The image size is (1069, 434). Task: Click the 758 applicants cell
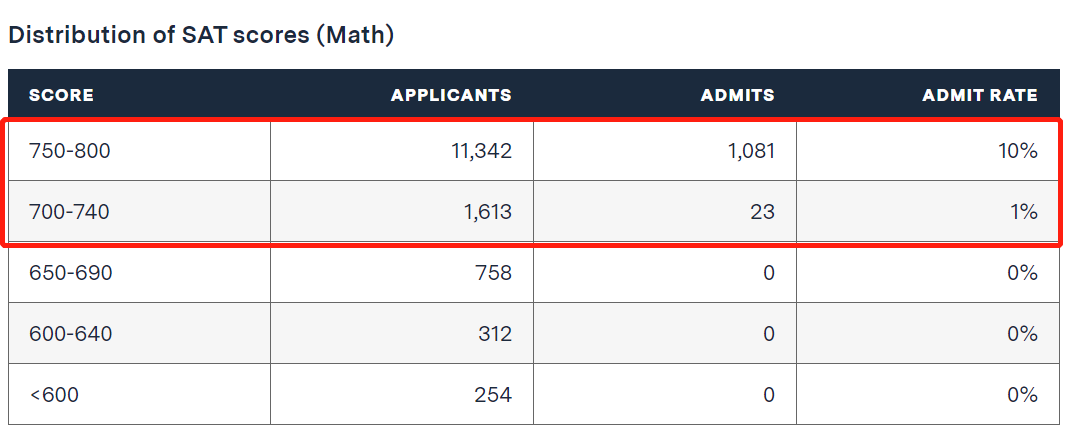point(494,273)
